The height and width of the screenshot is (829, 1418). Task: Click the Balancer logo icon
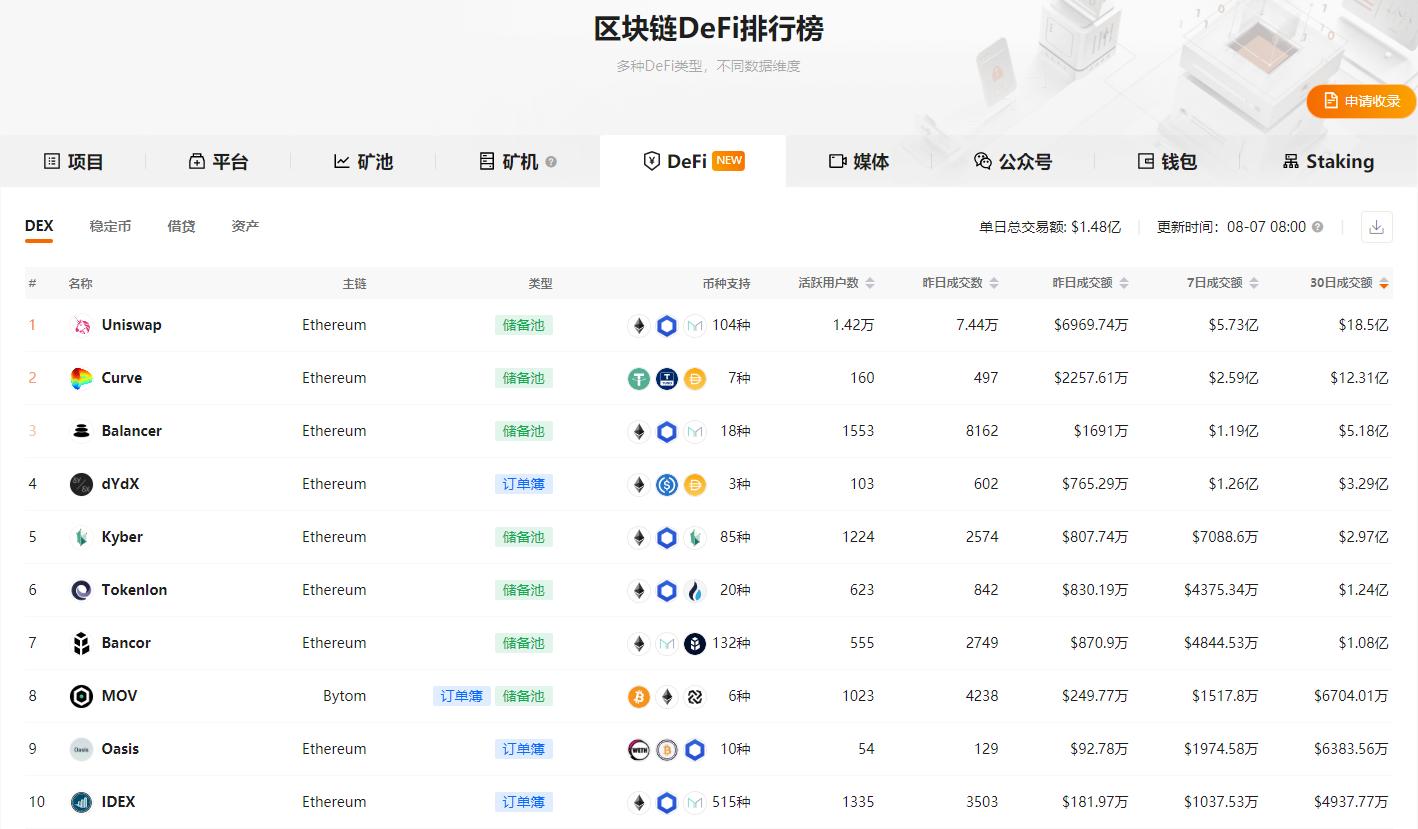80,430
